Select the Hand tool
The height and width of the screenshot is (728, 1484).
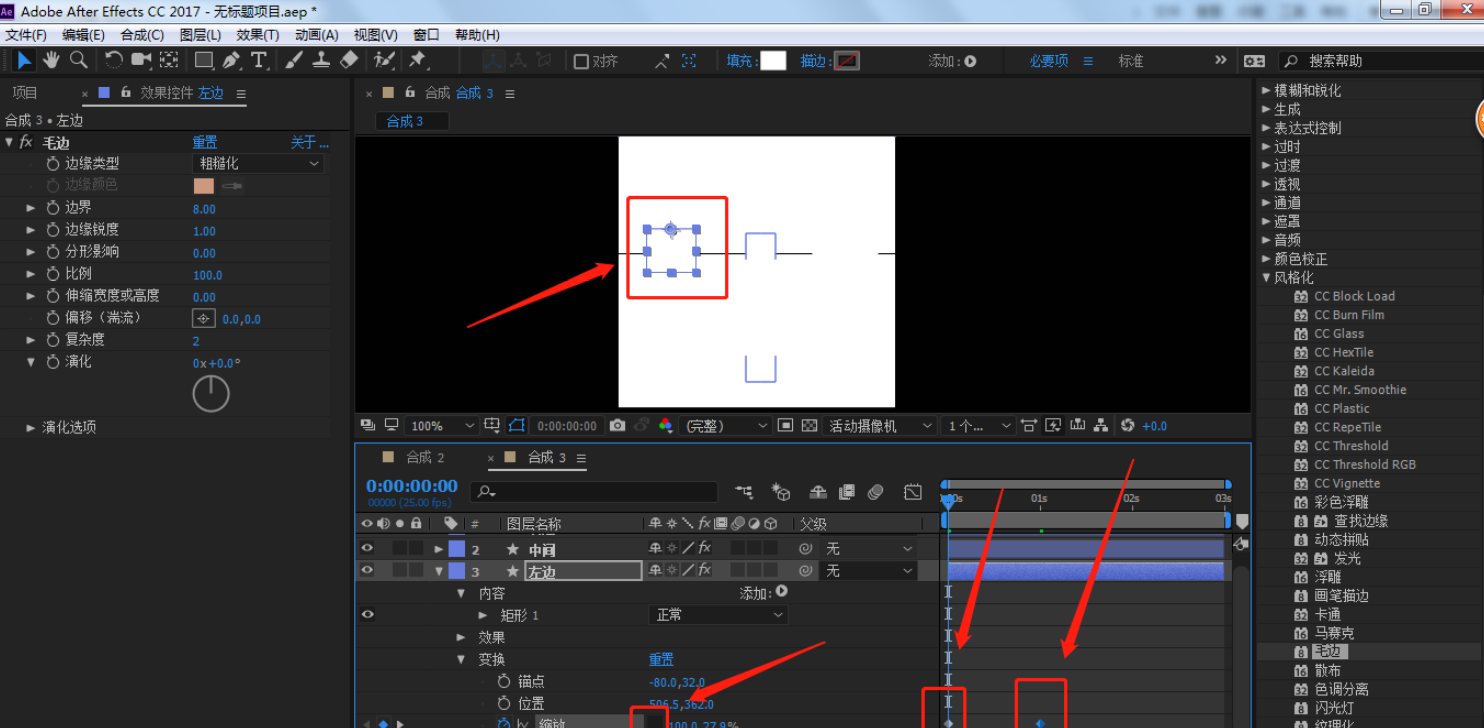pos(51,61)
